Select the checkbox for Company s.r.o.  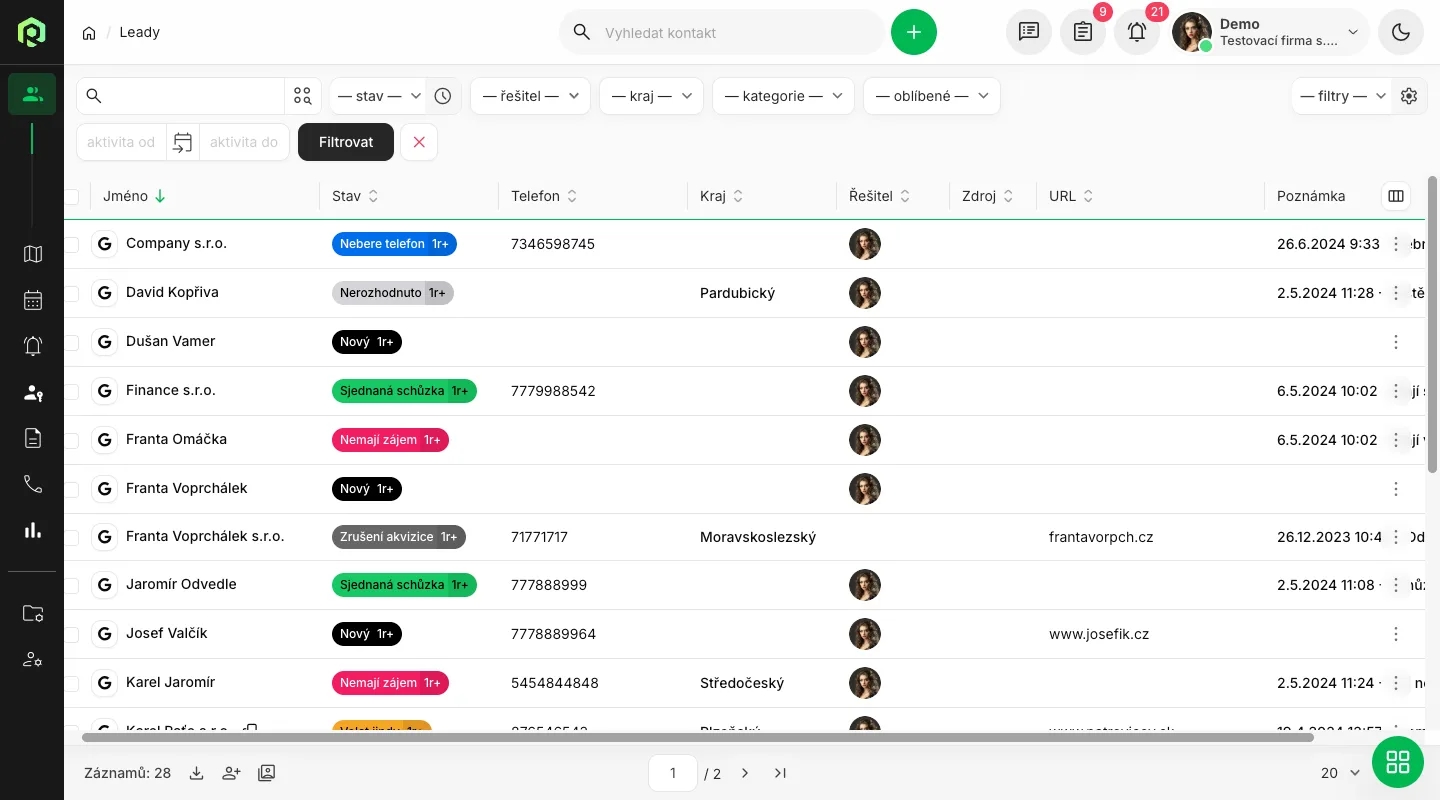pyautogui.click(x=72, y=244)
